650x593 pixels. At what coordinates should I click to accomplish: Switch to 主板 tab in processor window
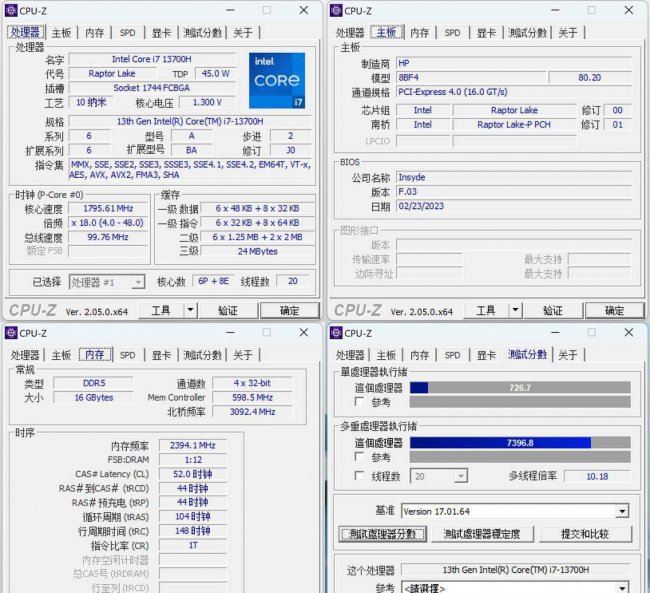tap(61, 32)
